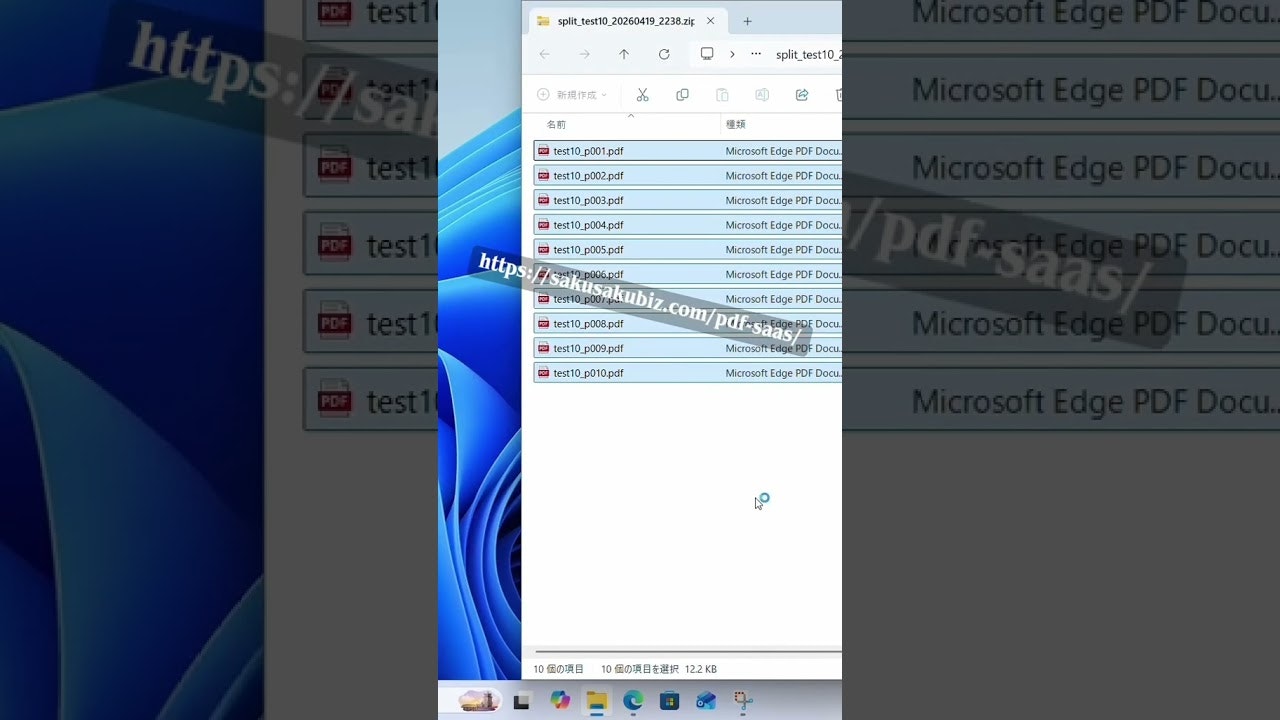This screenshot has width=1280, height=720.
Task: Click the split_test10 breadcrumb in address bar
Action: (x=808, y=55)
